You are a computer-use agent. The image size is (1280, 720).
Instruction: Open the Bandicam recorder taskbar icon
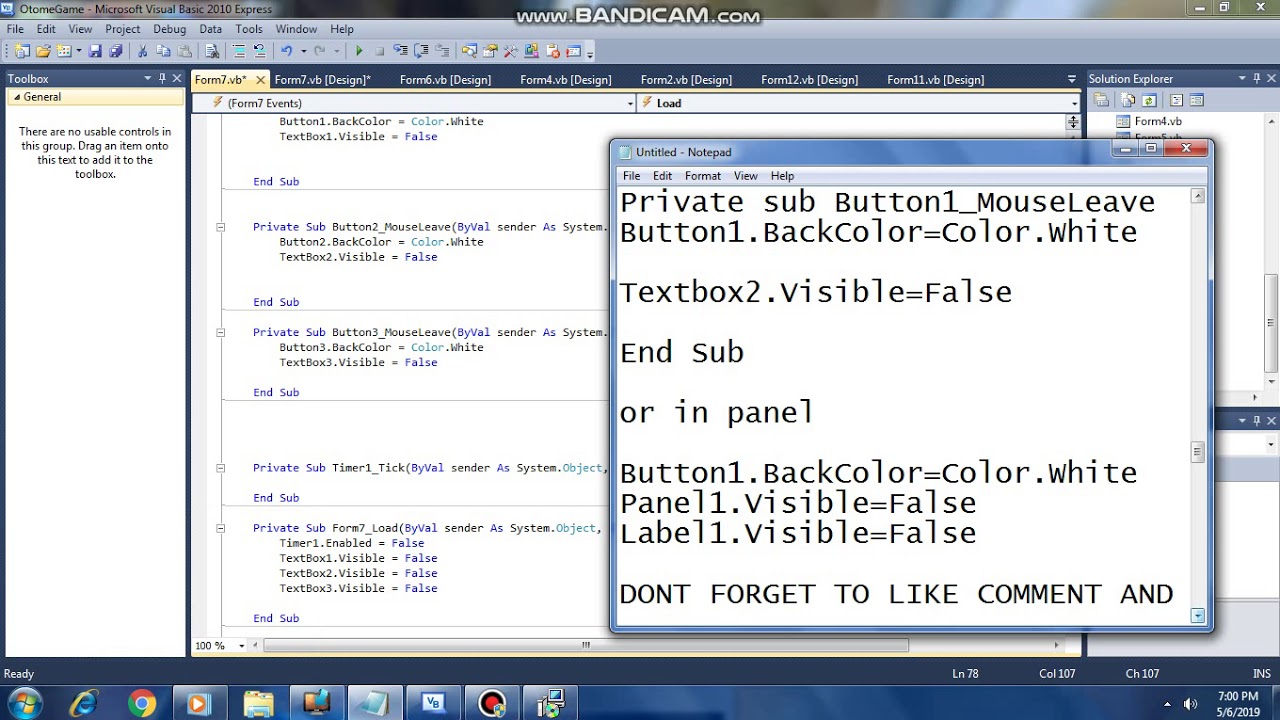click(491, 704)
